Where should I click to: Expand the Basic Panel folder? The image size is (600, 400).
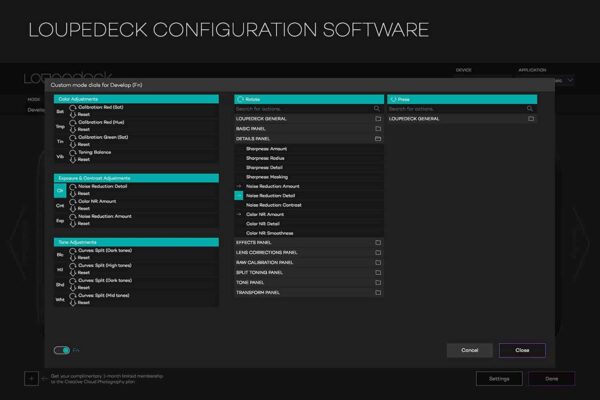378,129
